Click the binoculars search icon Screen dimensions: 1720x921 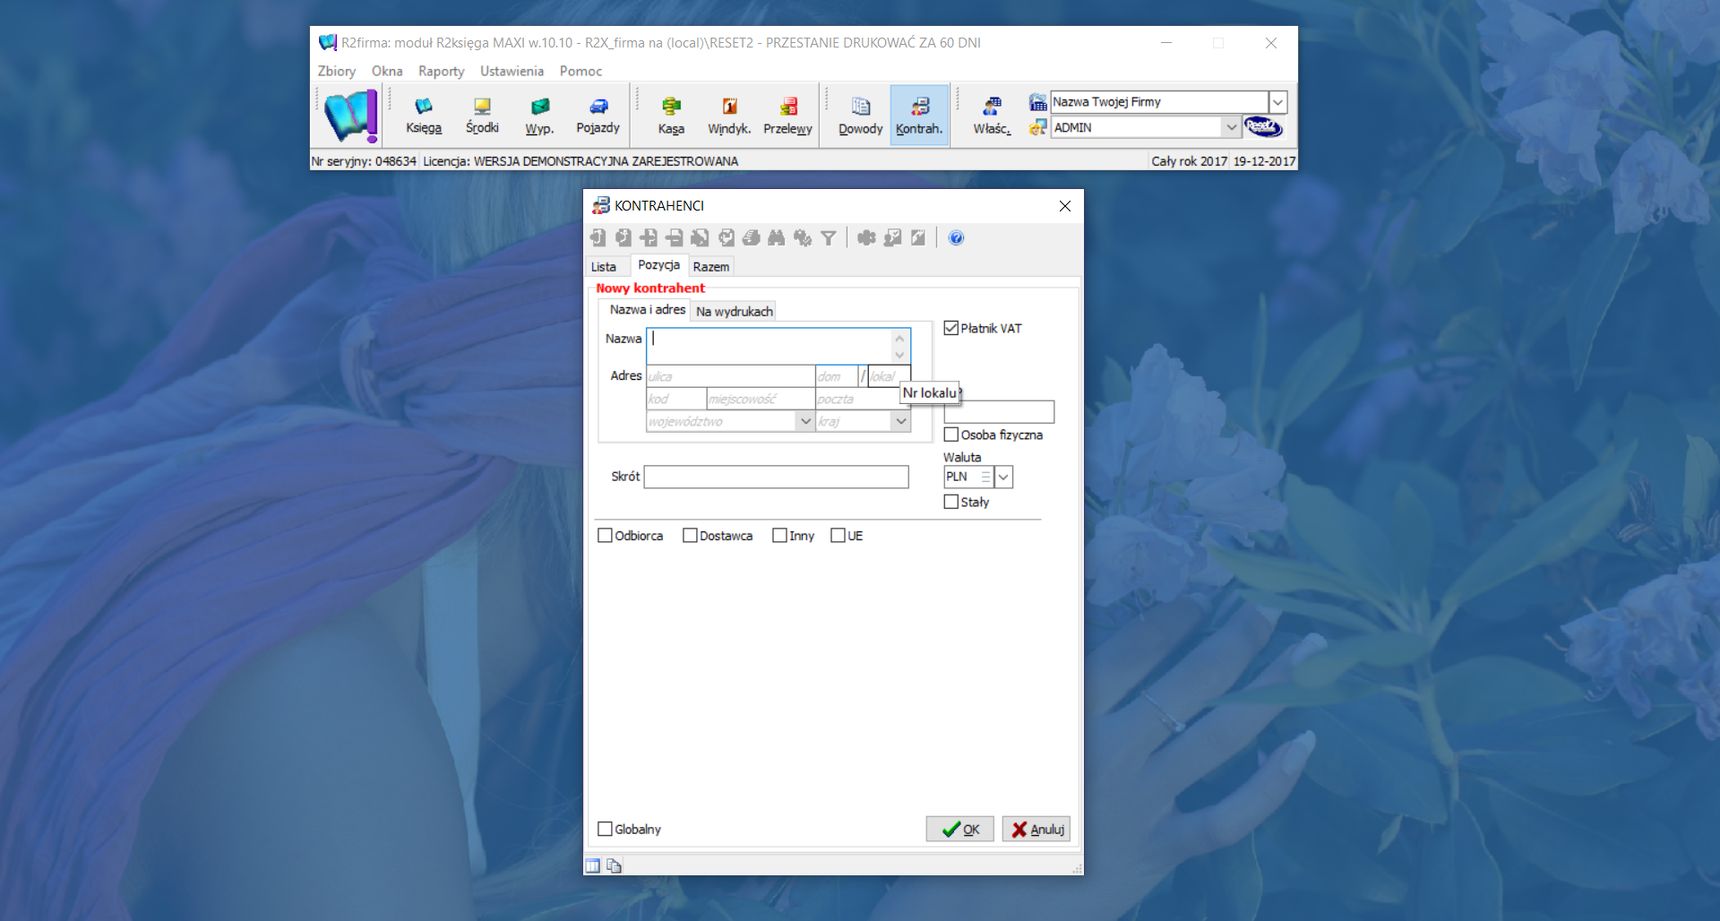tap(776, 237)
